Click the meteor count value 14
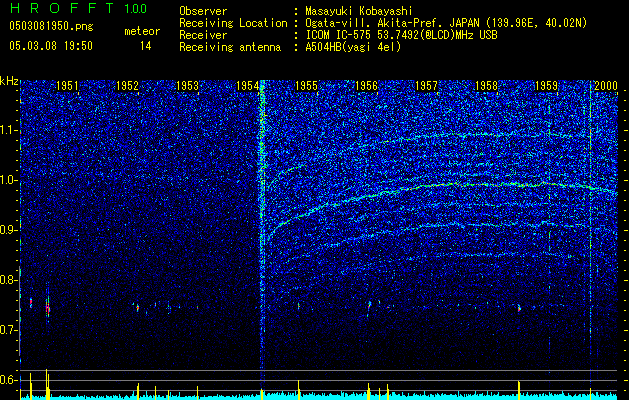The width and height of the screenshot is (629, 400). click(x=146, y=46)
